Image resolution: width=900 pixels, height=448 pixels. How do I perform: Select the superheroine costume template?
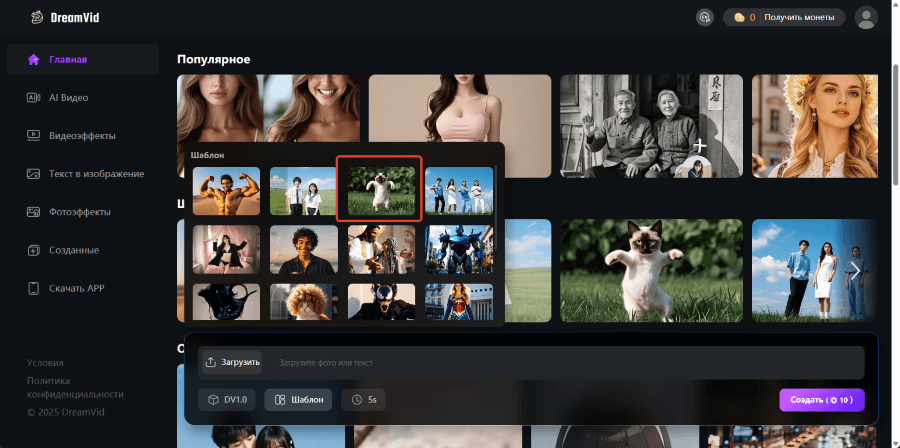point(459,301)
